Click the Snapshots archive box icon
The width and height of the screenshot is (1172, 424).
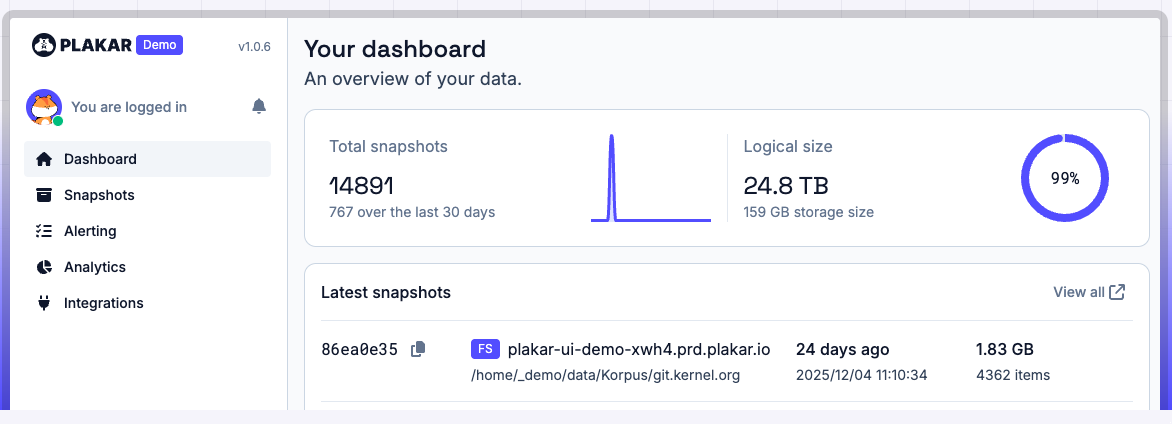[43, 195]
